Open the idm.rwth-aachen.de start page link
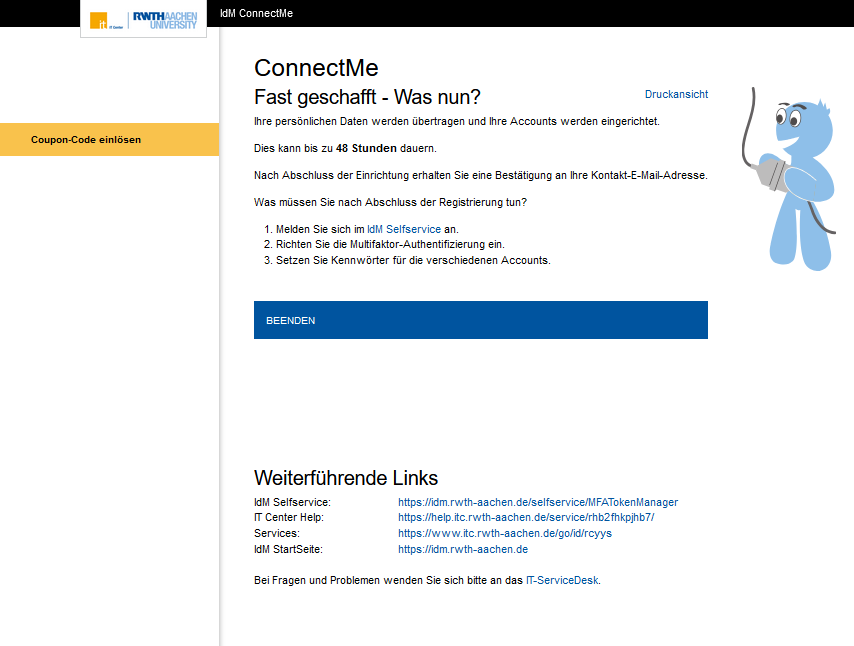Screen dimensions: 854x646 click(x=463, y=550)
